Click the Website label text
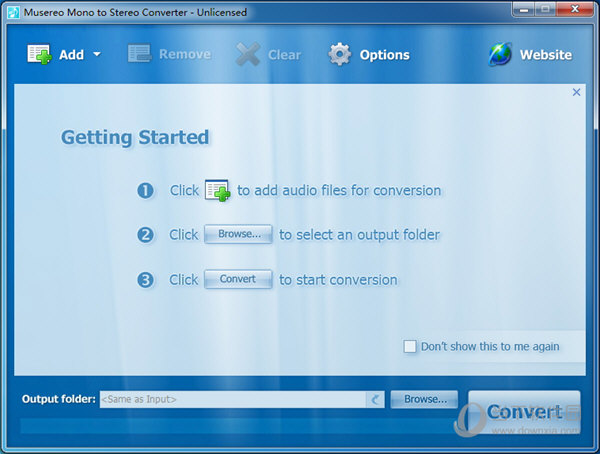600x454 pixels. pos(546,55)
